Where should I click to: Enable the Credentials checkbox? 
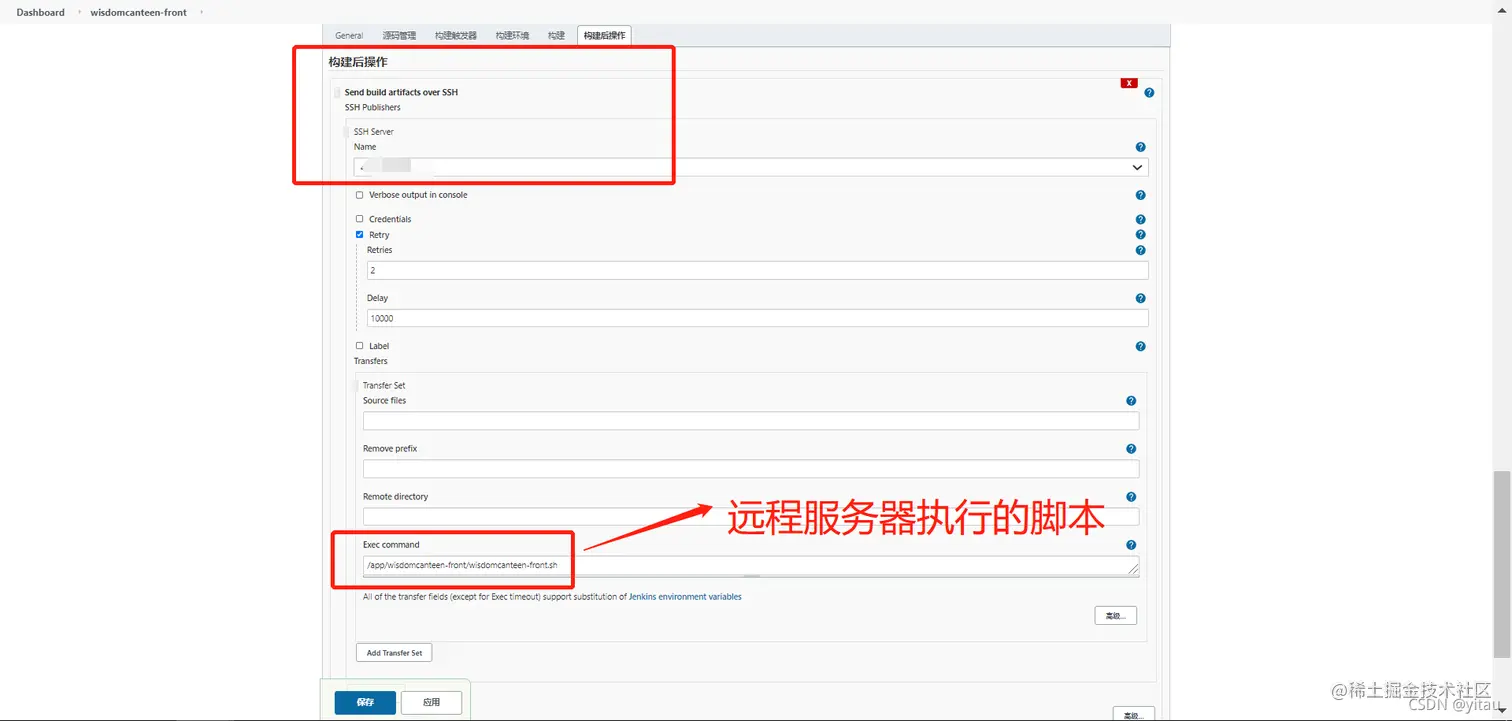coord(360,219)
